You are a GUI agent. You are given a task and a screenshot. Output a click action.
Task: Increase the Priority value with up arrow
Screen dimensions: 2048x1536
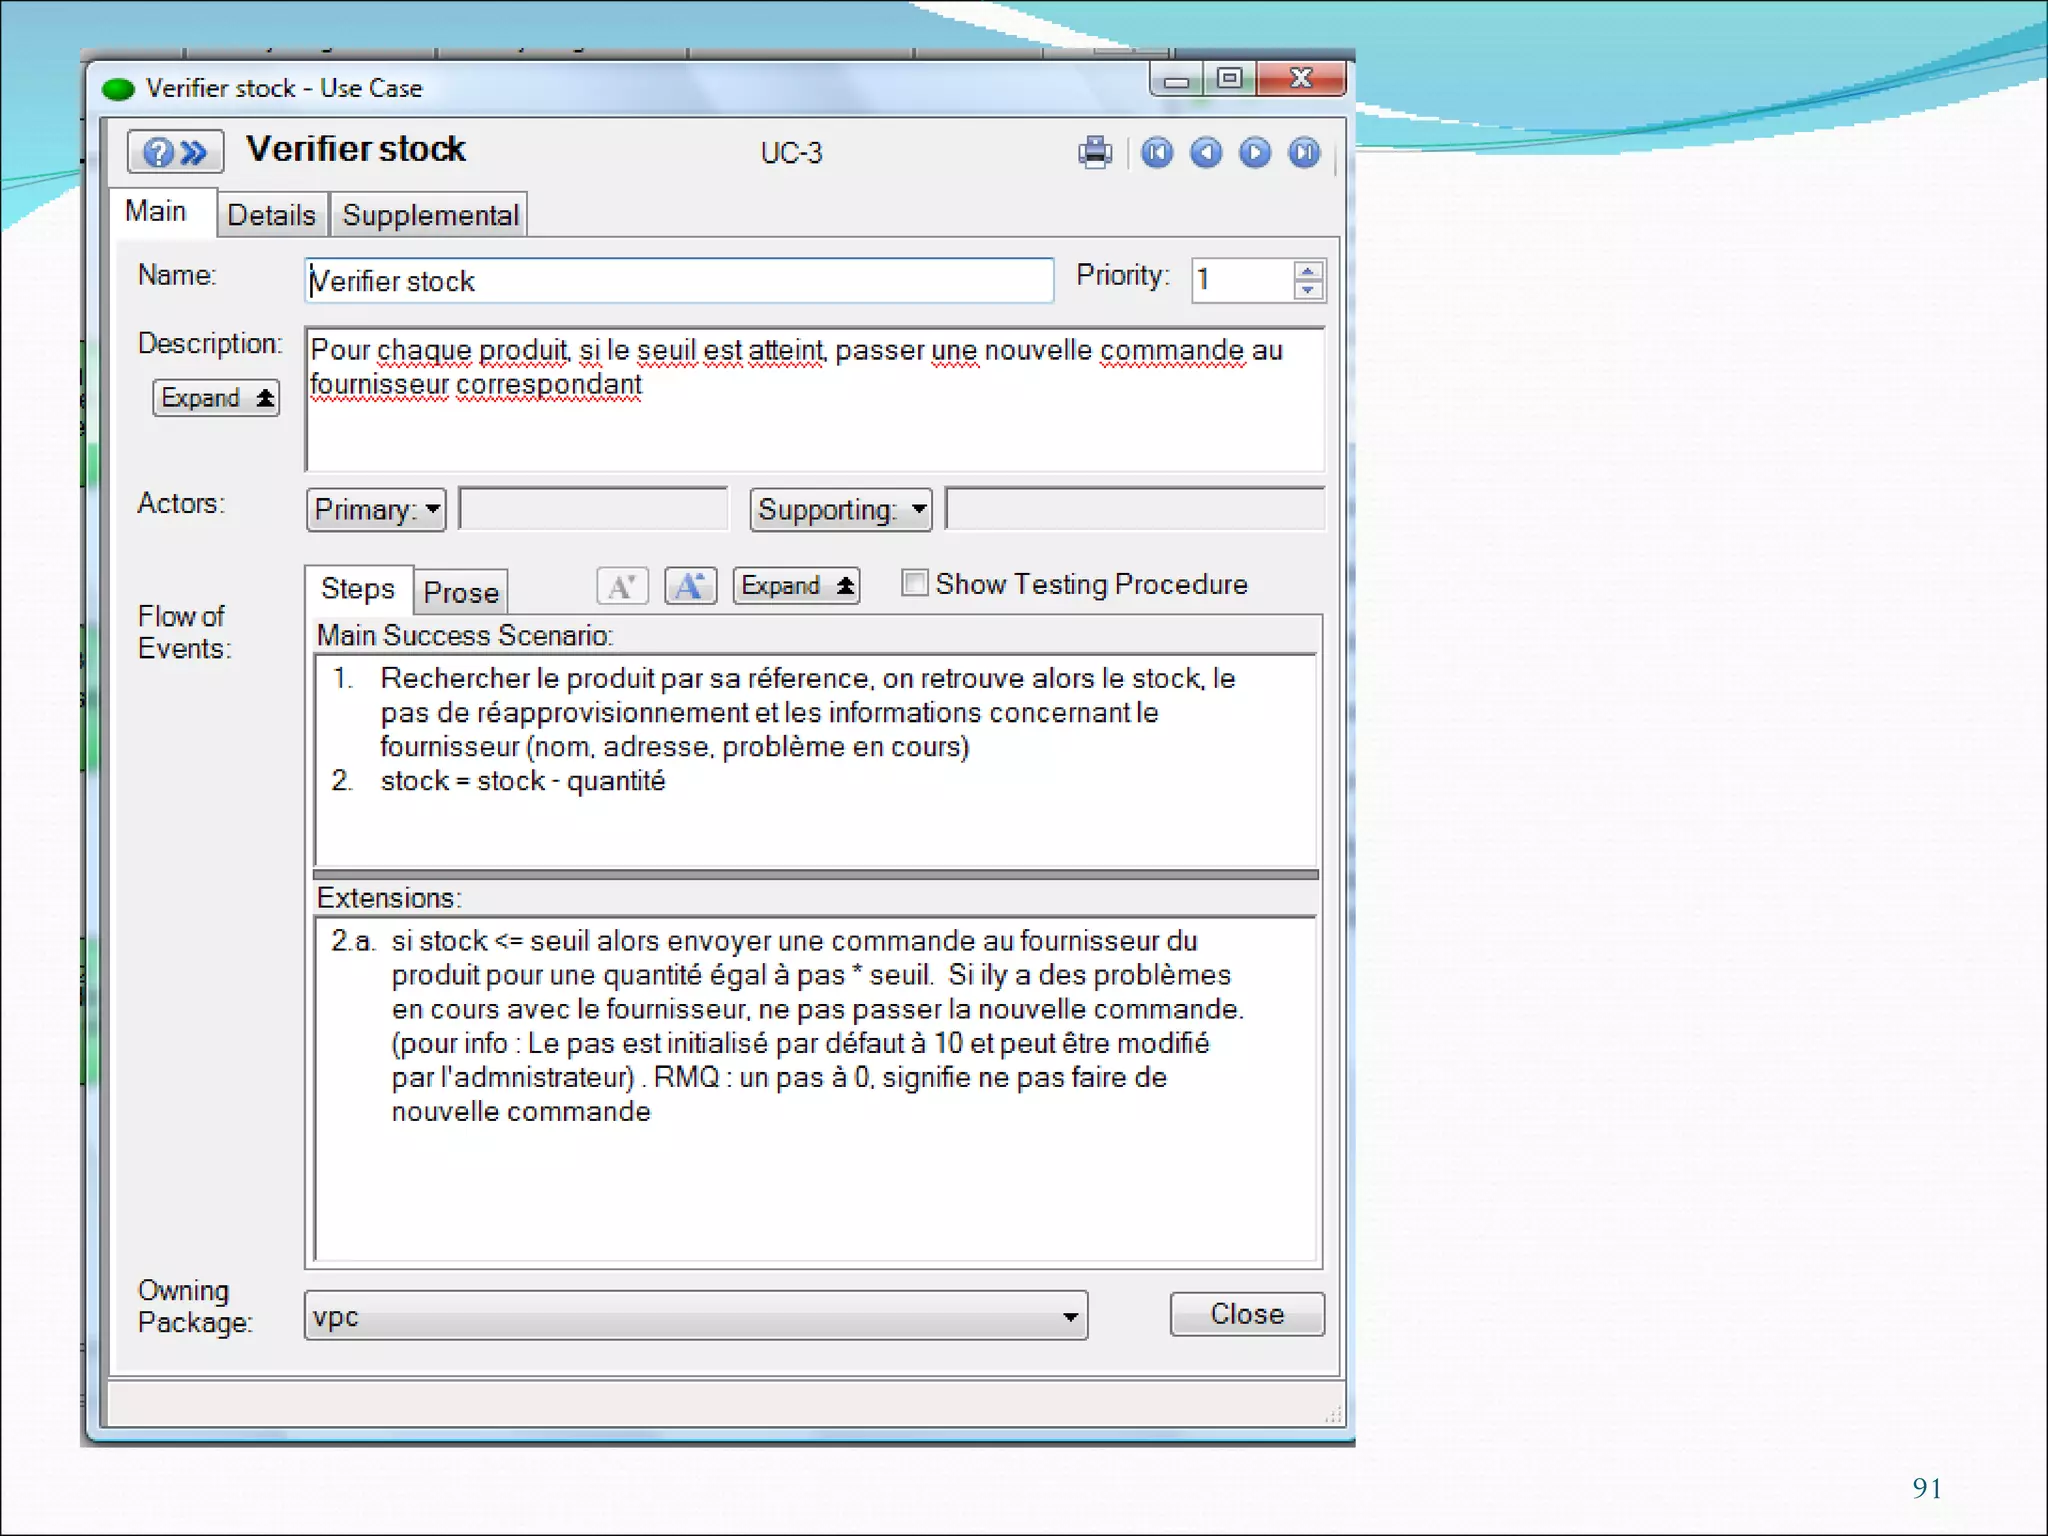click(1308, 271)
